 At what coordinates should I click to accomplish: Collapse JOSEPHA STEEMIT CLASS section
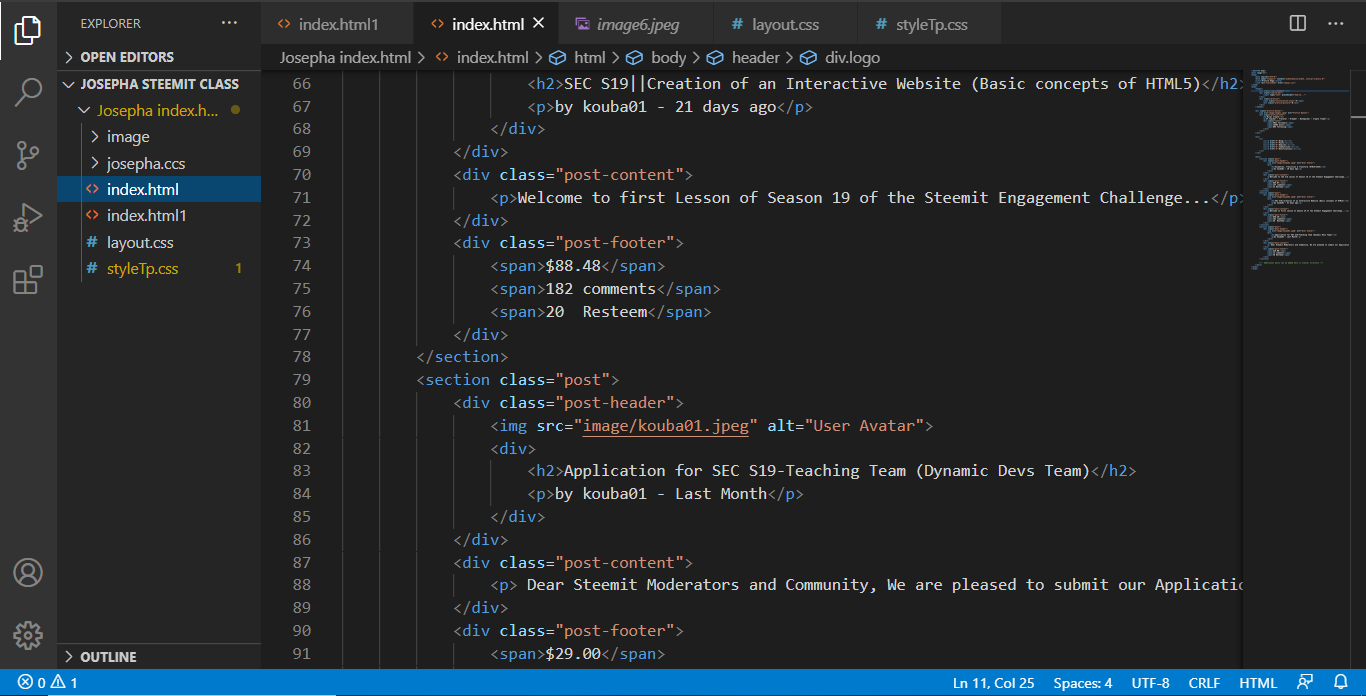(x=160, y=84)
